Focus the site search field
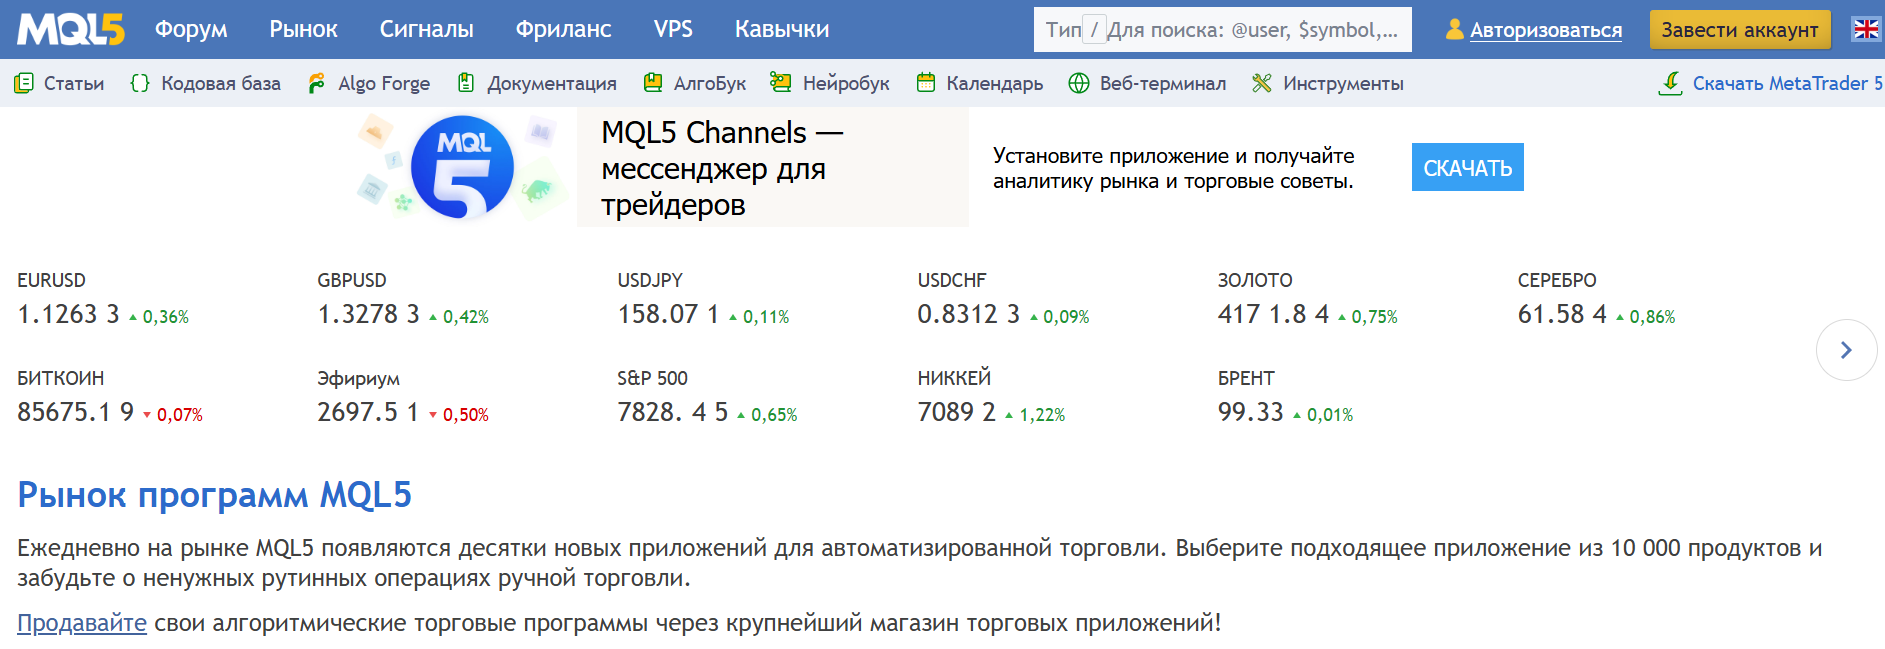Image resolution: width=1885 pixels, height=649 pixels. coord(1223,30)
